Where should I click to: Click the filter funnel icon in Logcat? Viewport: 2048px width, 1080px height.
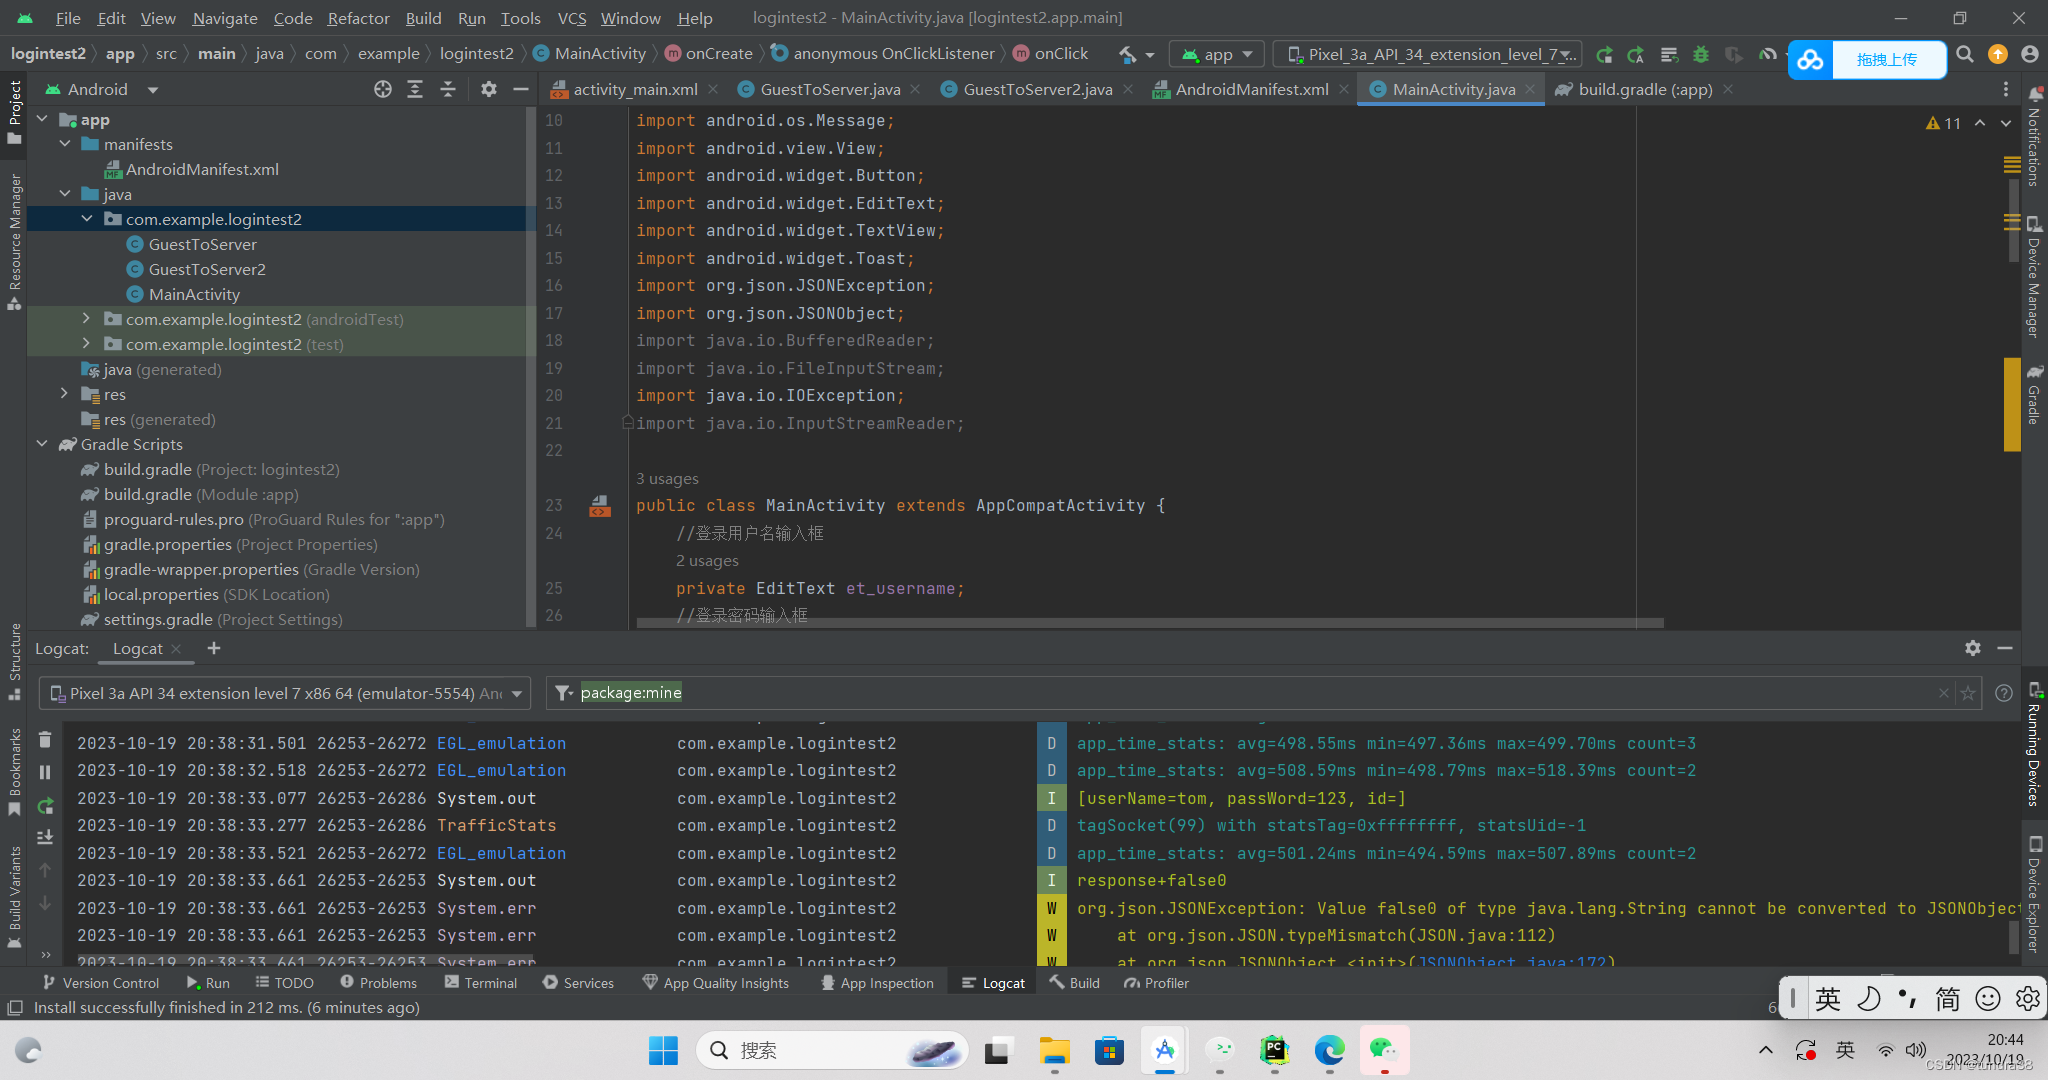coord(565,693)
